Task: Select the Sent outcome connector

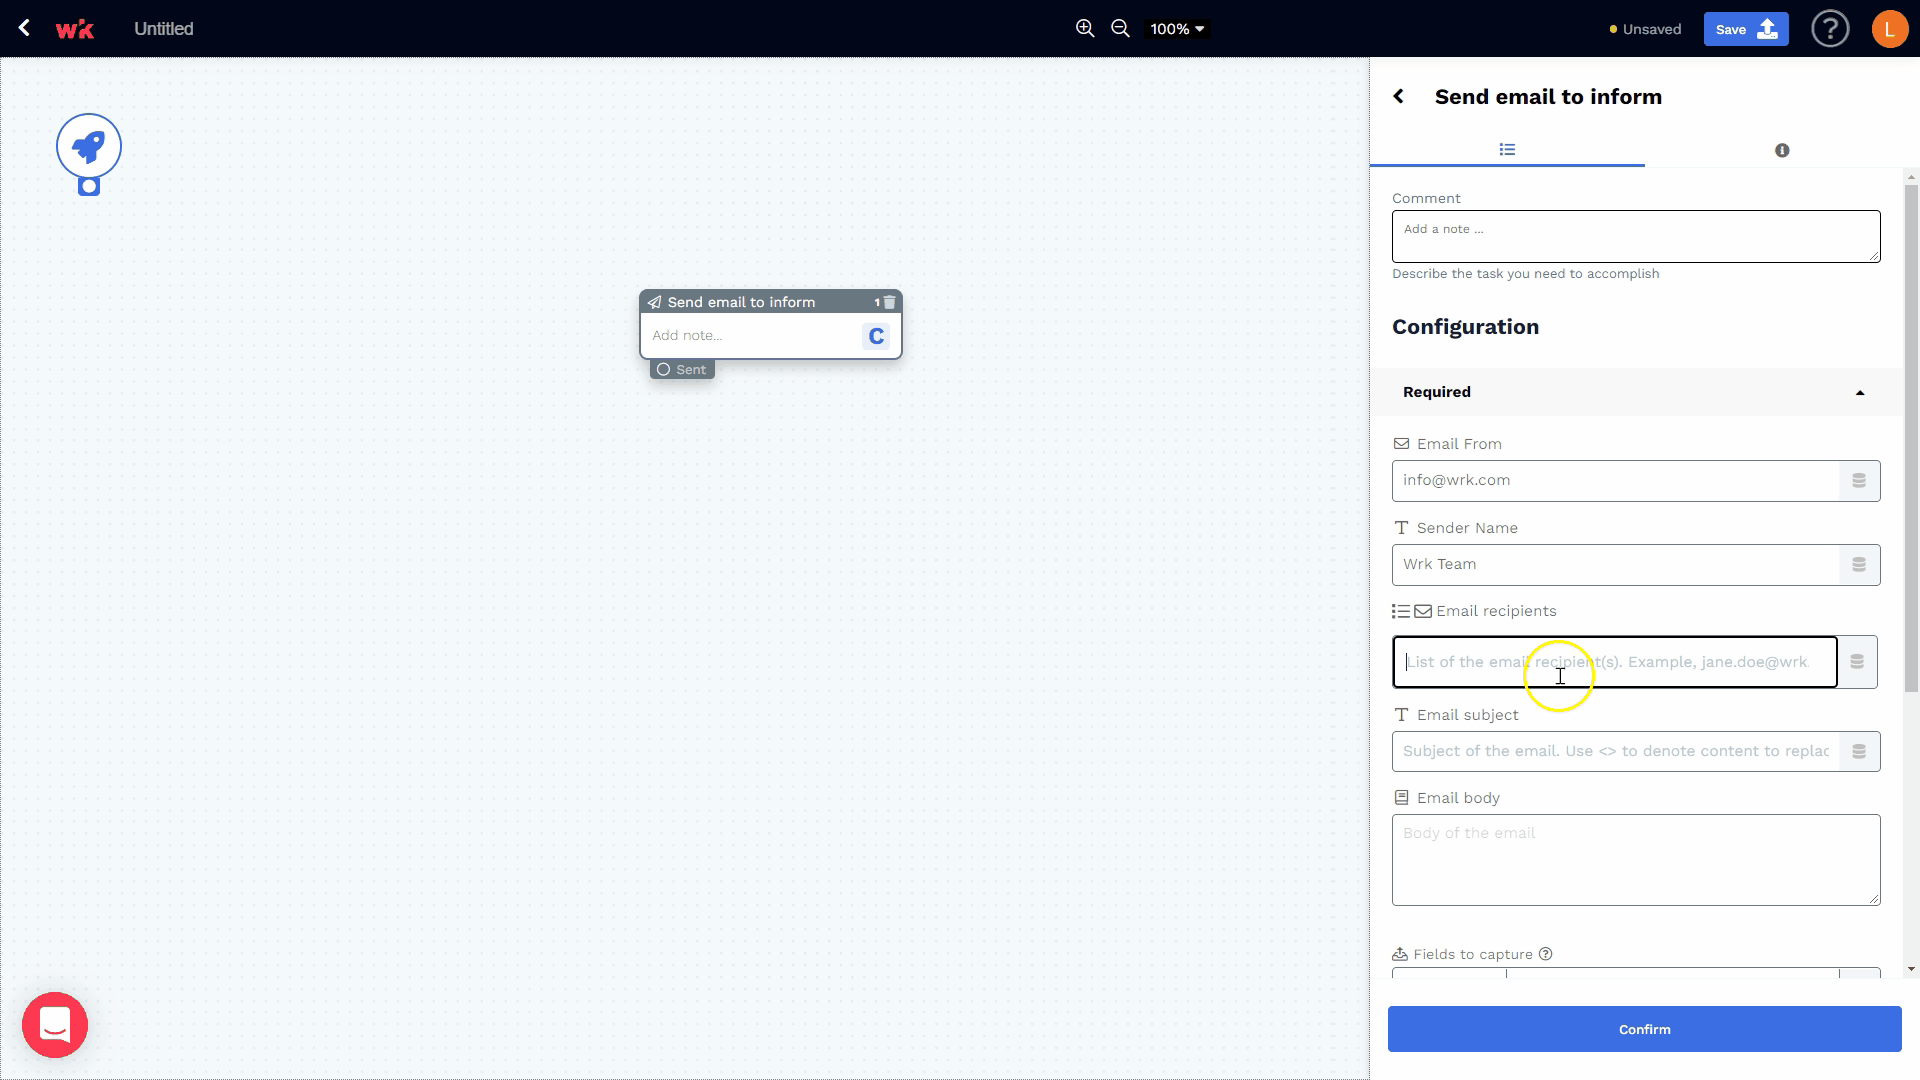Action: pyautogui.click(x=682, y=369)
